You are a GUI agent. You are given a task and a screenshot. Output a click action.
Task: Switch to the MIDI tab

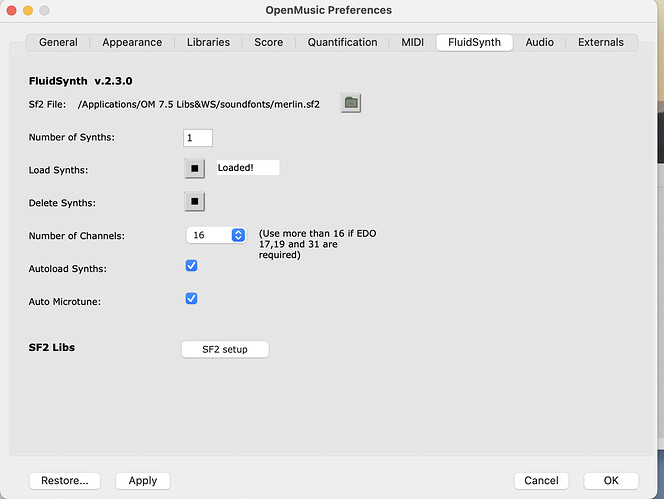pos(412,42)
